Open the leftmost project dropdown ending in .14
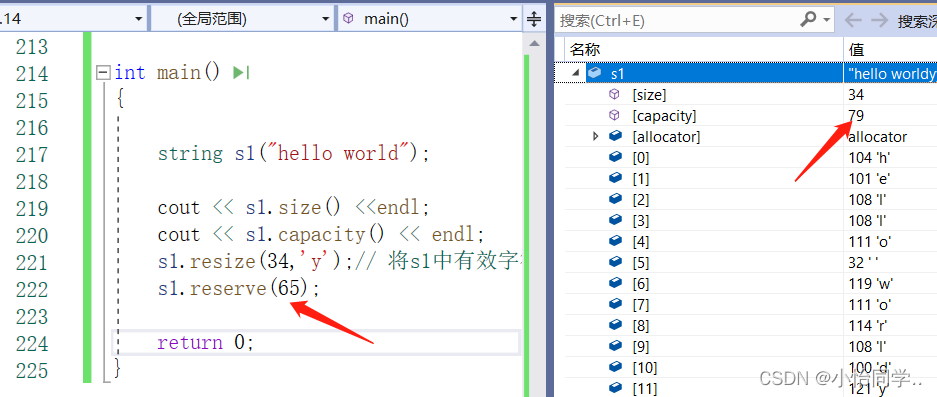937x397 pixels. tap(73, 19)
